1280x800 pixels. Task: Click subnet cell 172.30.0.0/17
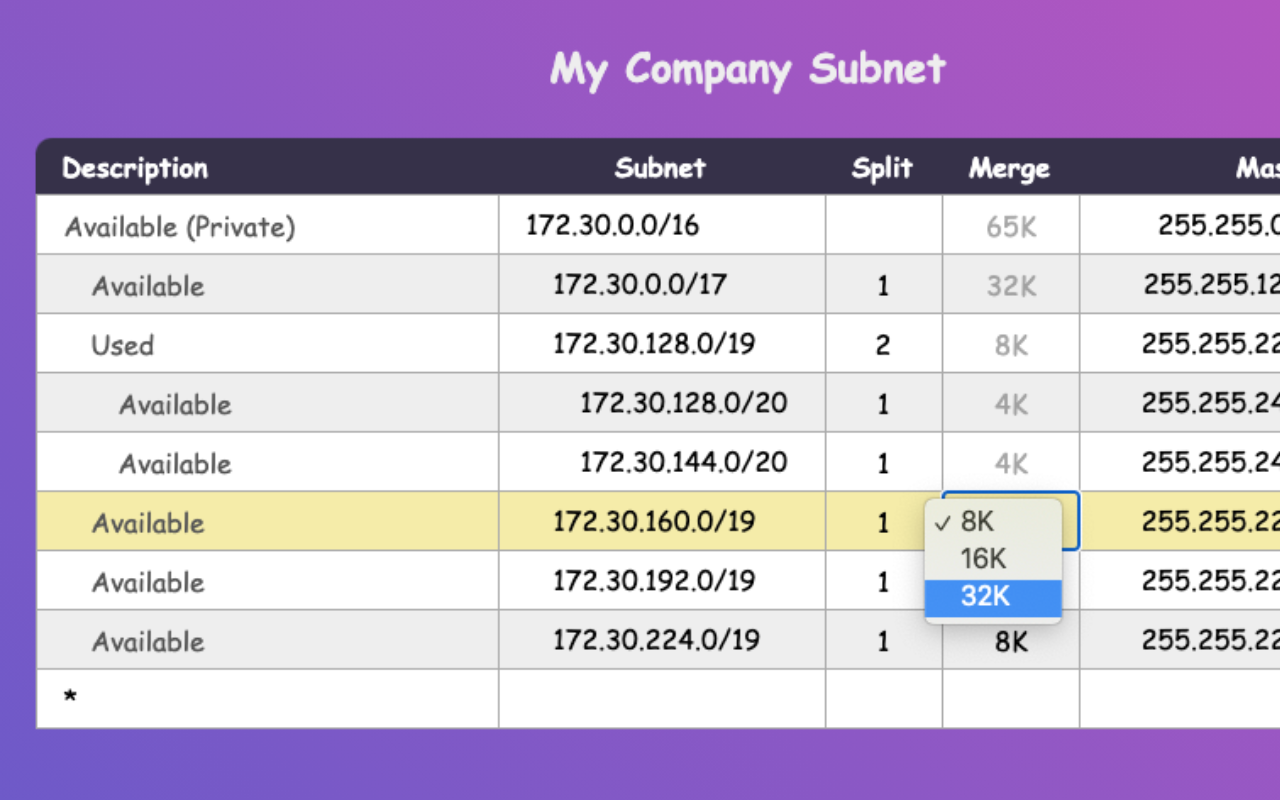[x=662, y=284]
